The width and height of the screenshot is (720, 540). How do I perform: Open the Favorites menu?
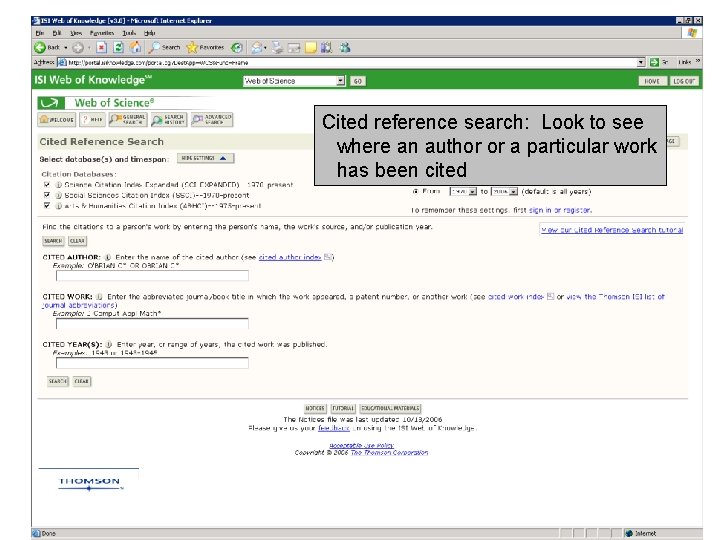[101, 33]
